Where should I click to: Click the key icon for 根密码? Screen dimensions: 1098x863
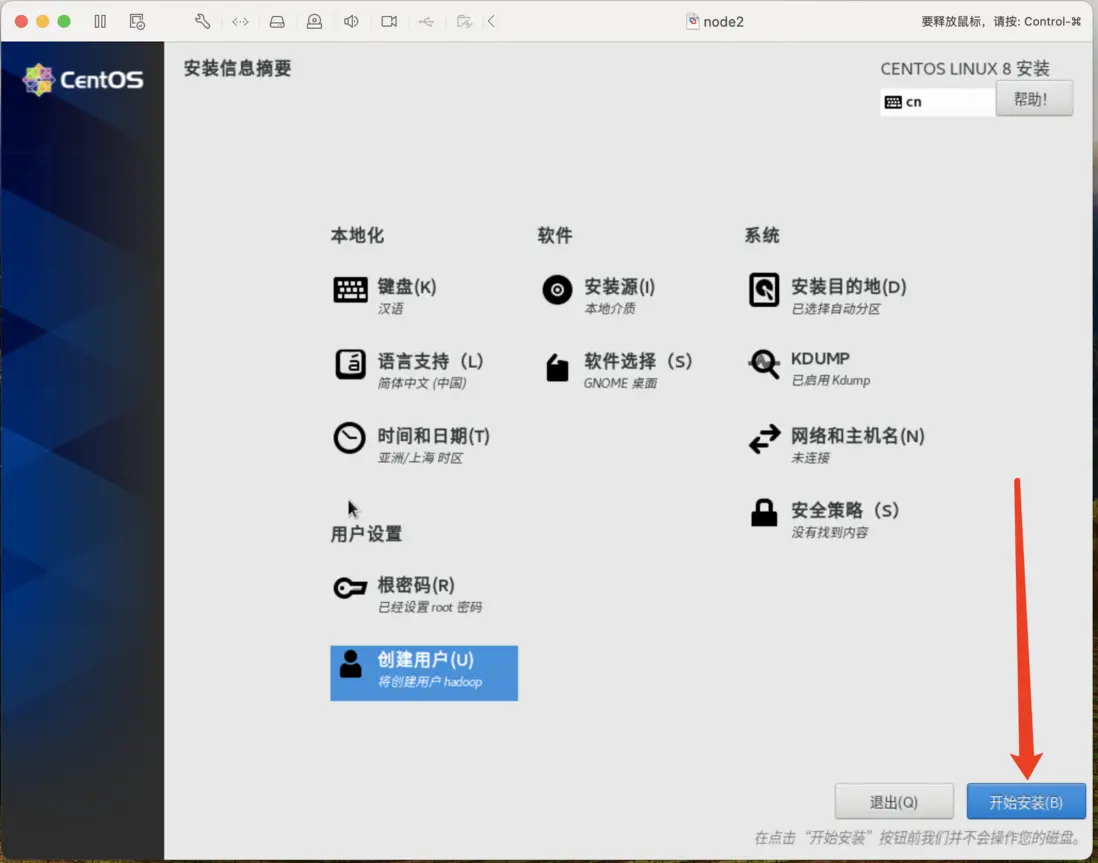(x=350, y=588)
